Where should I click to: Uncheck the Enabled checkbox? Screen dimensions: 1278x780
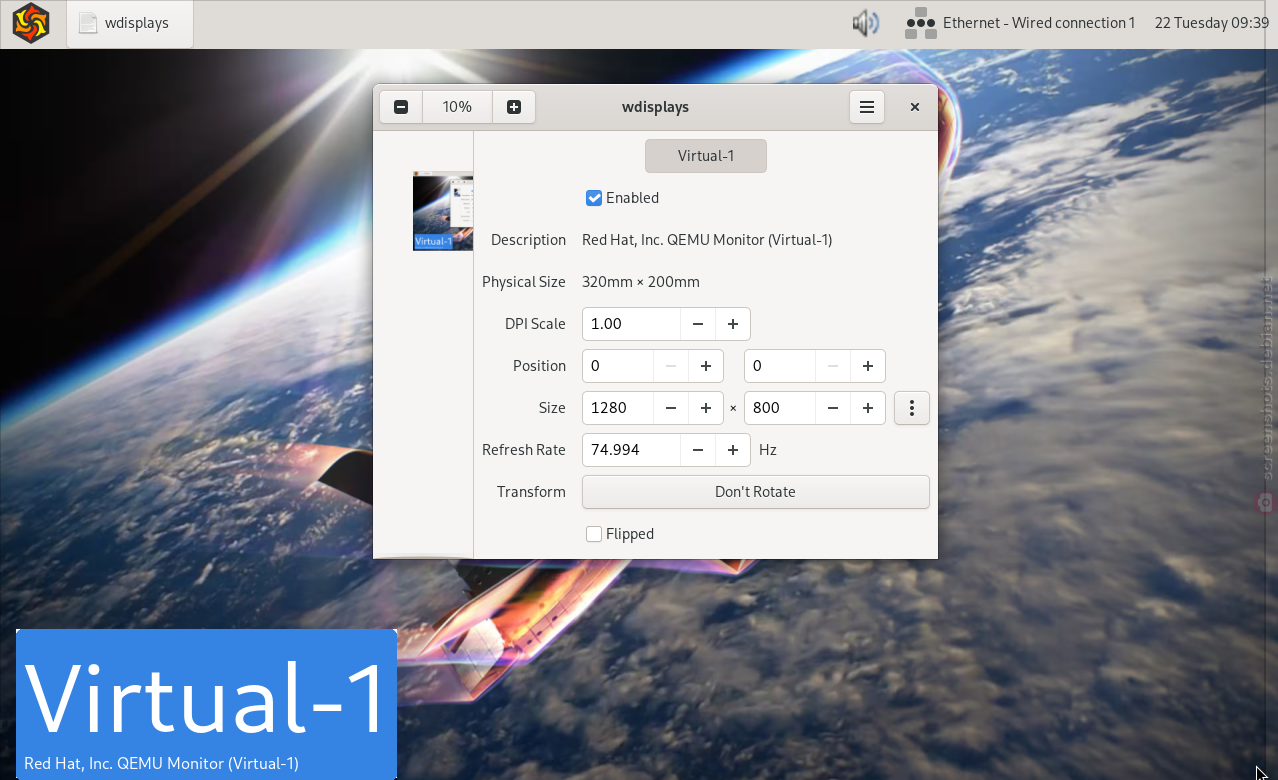coord(594,198)
